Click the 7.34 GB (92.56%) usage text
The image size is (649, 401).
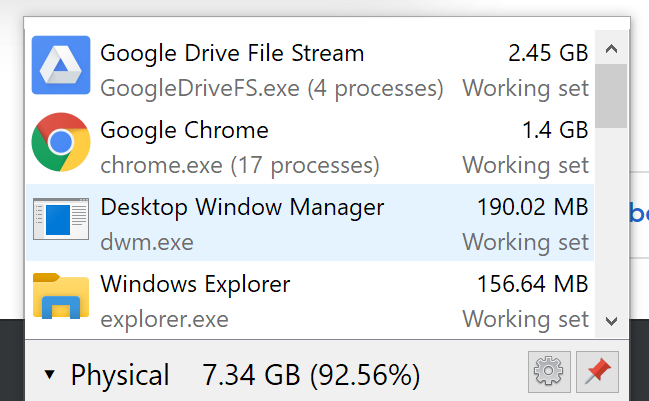(x=310, y=376)
